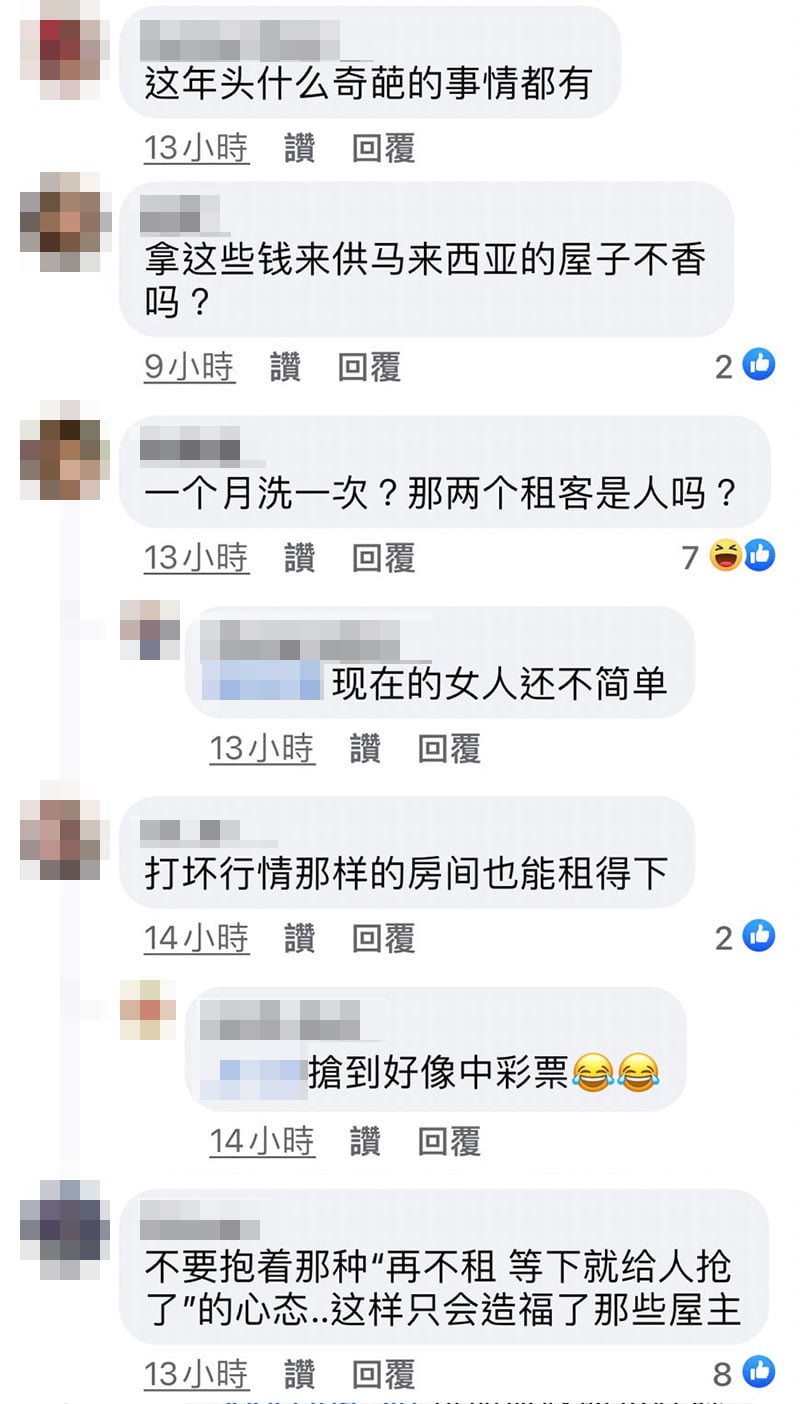Open the 9小時 timestamp link
Image resolution: width=800 pixels, height=1404 pixels.
190,367
